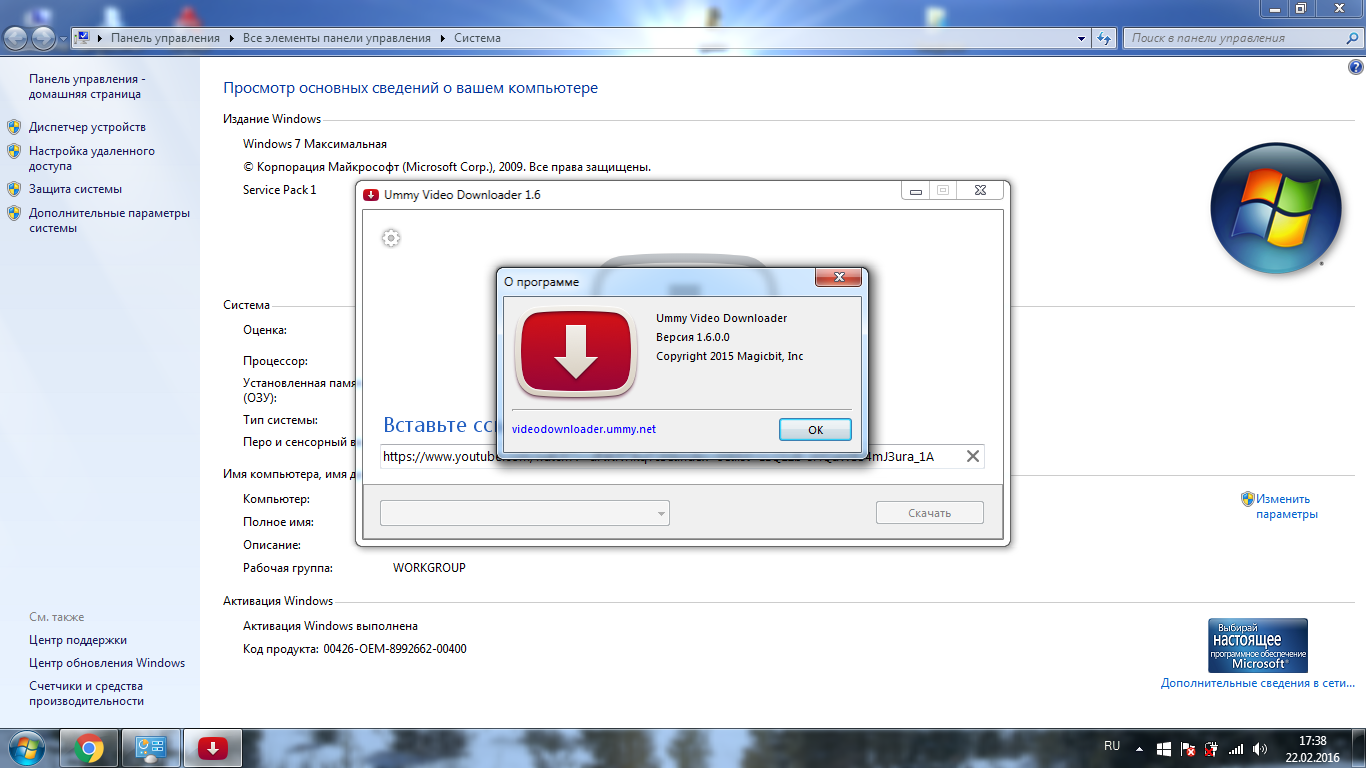Image resolution: width=1366 pixels, height=768 pixels.
Task: Switch the RU input language indicator
Action: pyautogui.click(x=1112, y=746)
